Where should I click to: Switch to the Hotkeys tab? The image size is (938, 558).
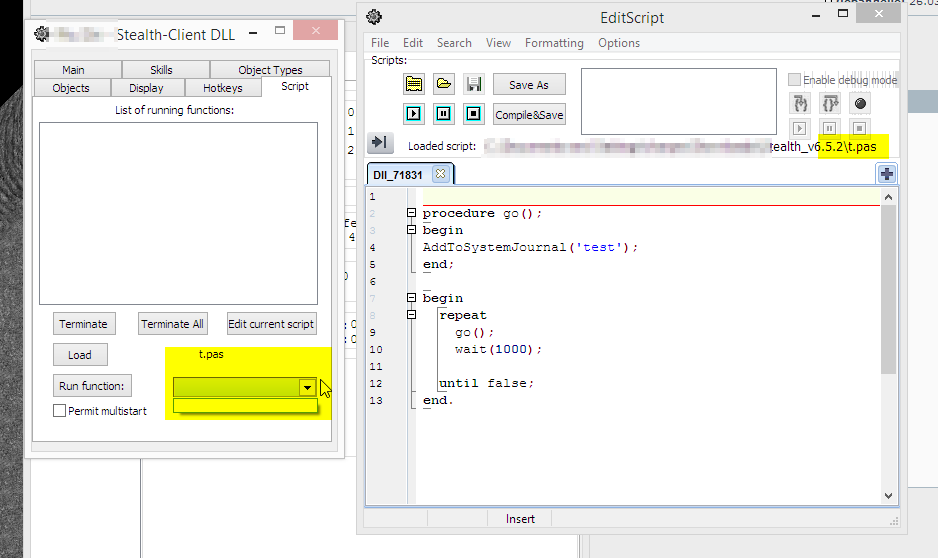pos(222,88)
